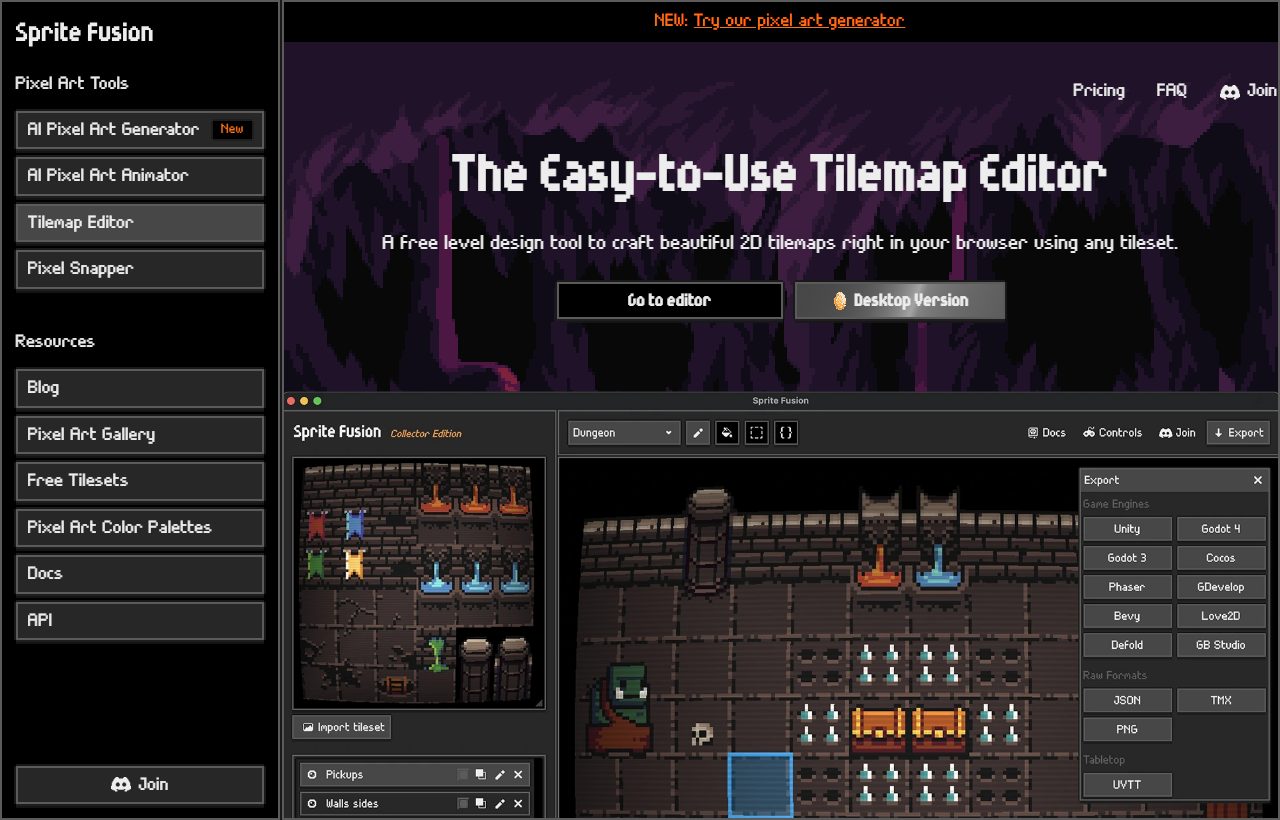Viewport: 1280px width, 820px height.
Task: Open Controls in the editor toolbar
Action: (1112, 433)
